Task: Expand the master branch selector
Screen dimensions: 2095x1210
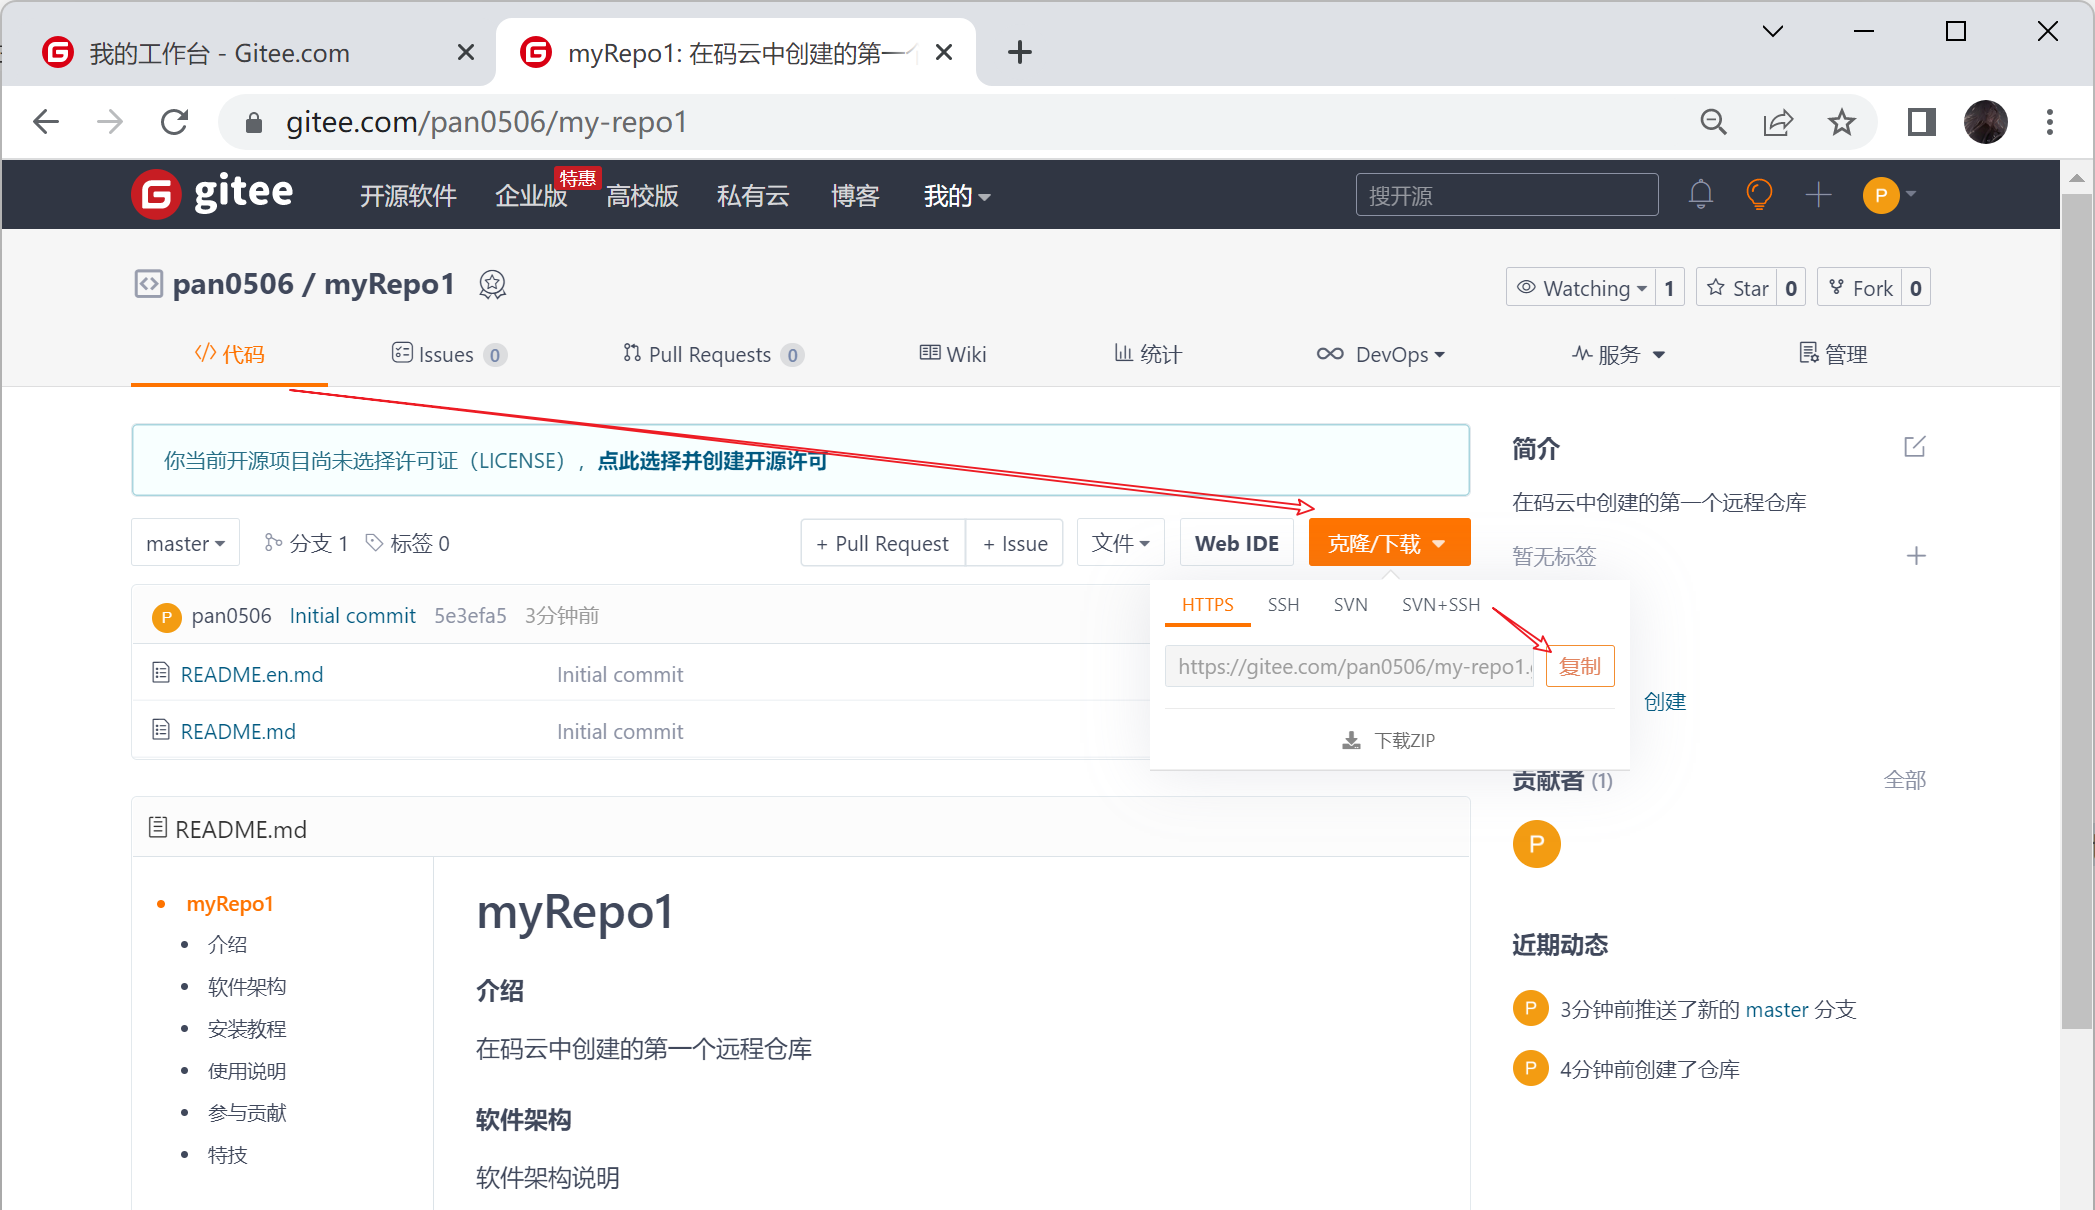Action: [x=185, y=543]
